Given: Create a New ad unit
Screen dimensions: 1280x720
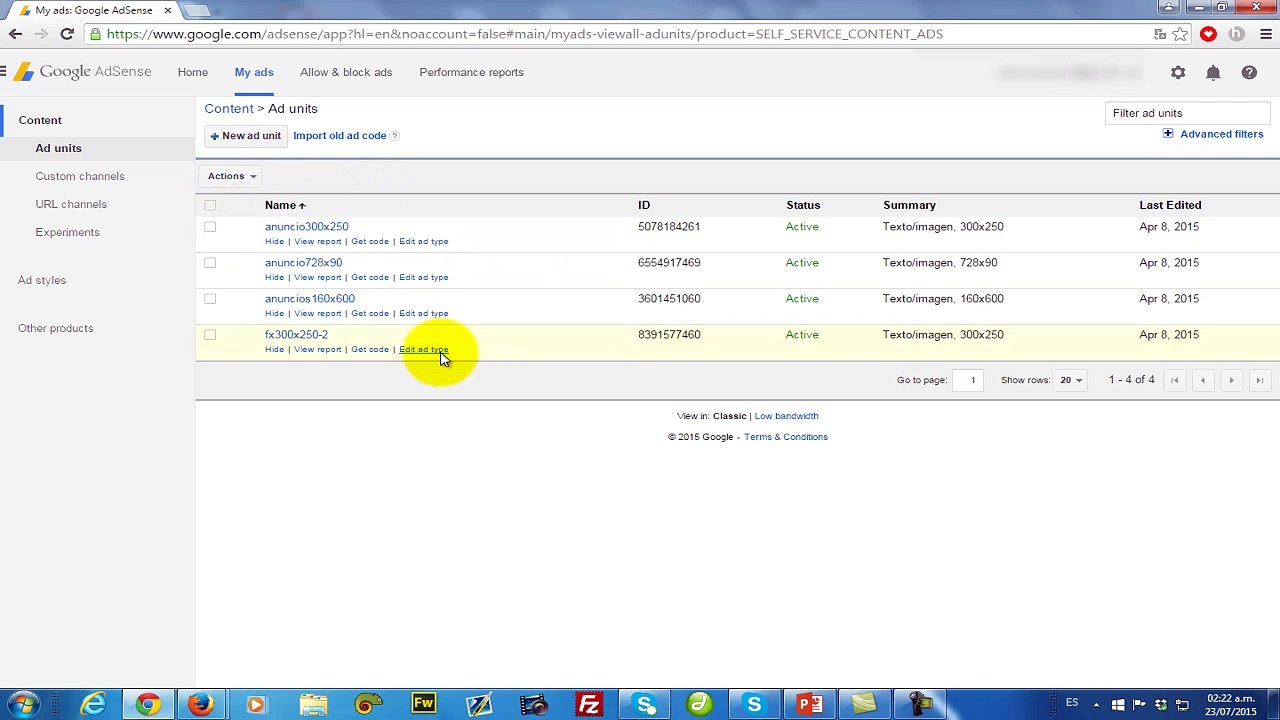Looking at the screenshot, I should tap(245, 136).
